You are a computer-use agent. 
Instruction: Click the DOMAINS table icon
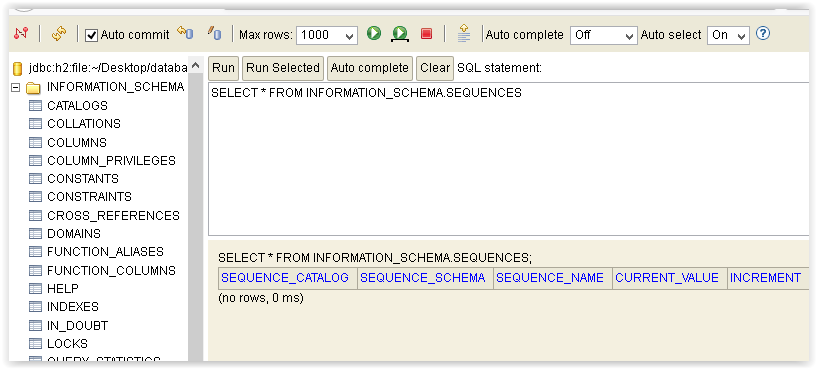point(35,234)
